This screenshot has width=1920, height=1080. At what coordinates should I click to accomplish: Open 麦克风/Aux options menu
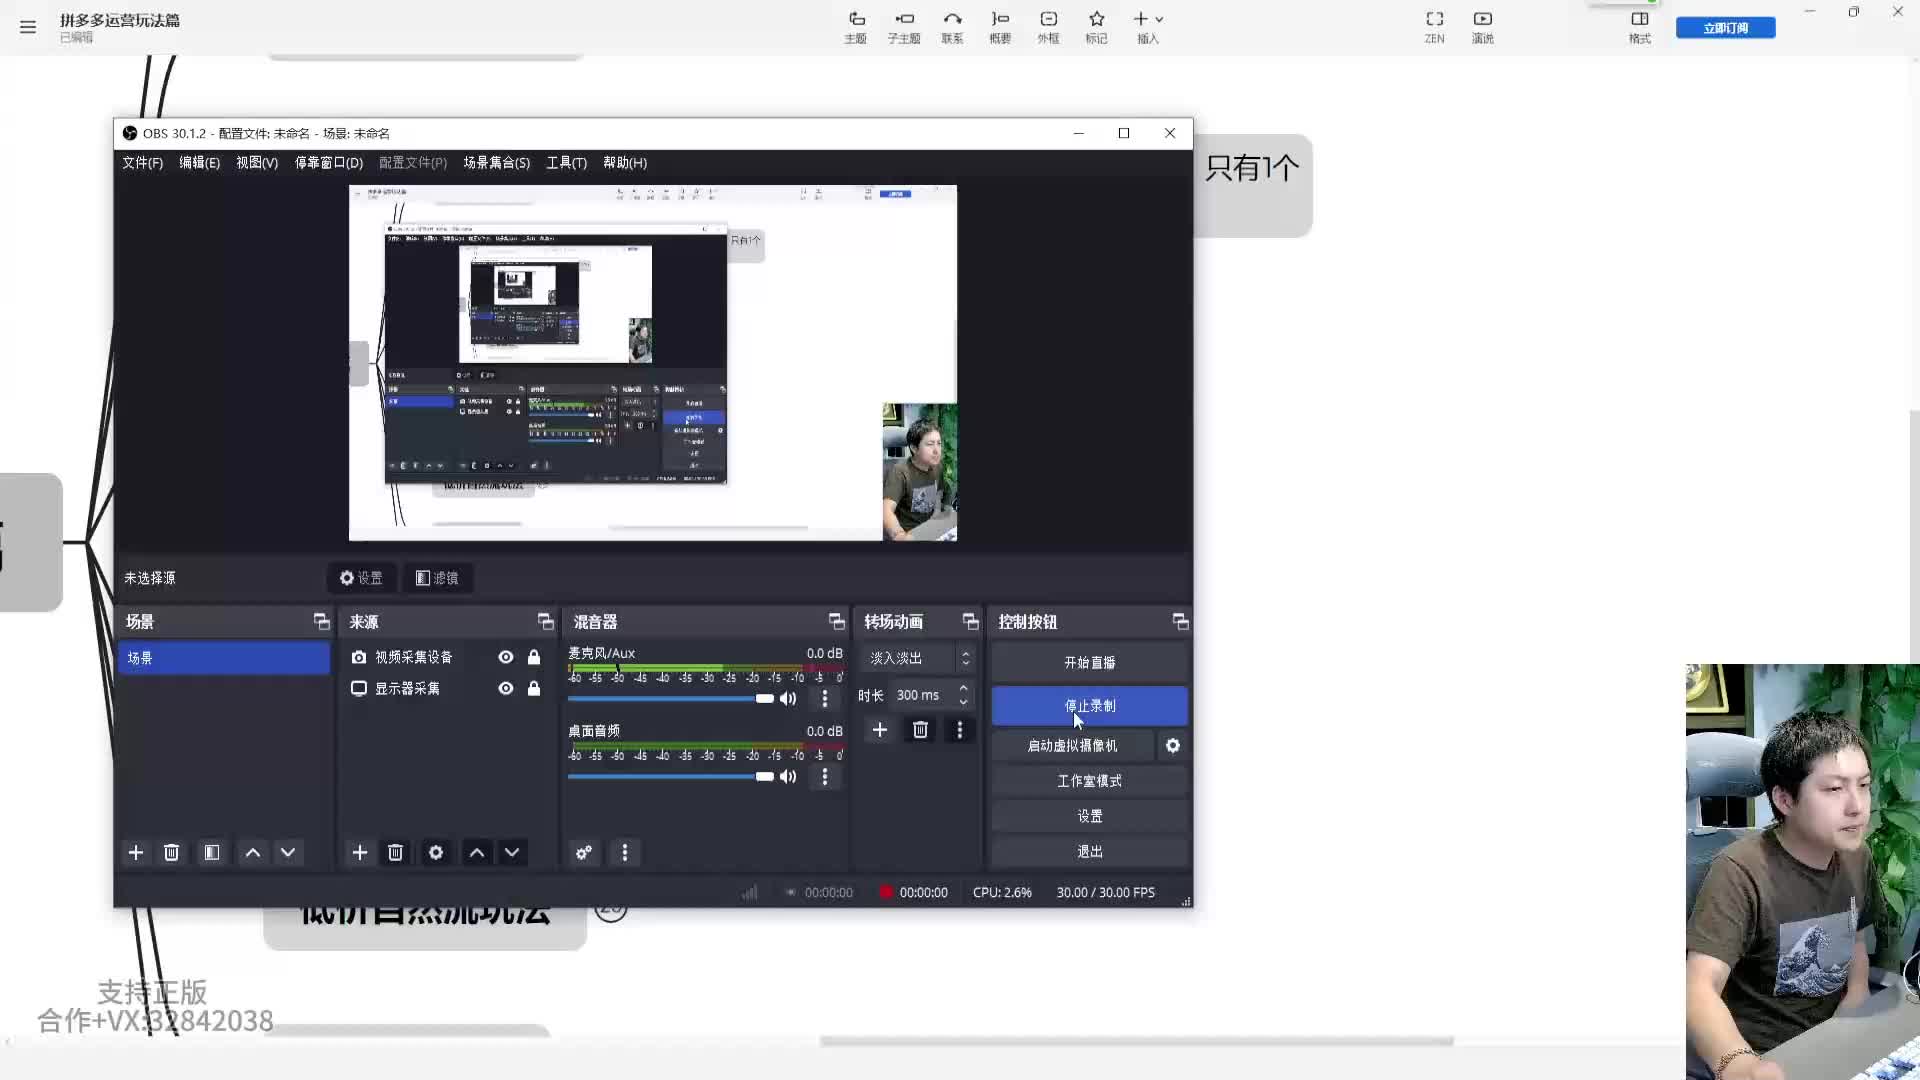coord(825,698)
